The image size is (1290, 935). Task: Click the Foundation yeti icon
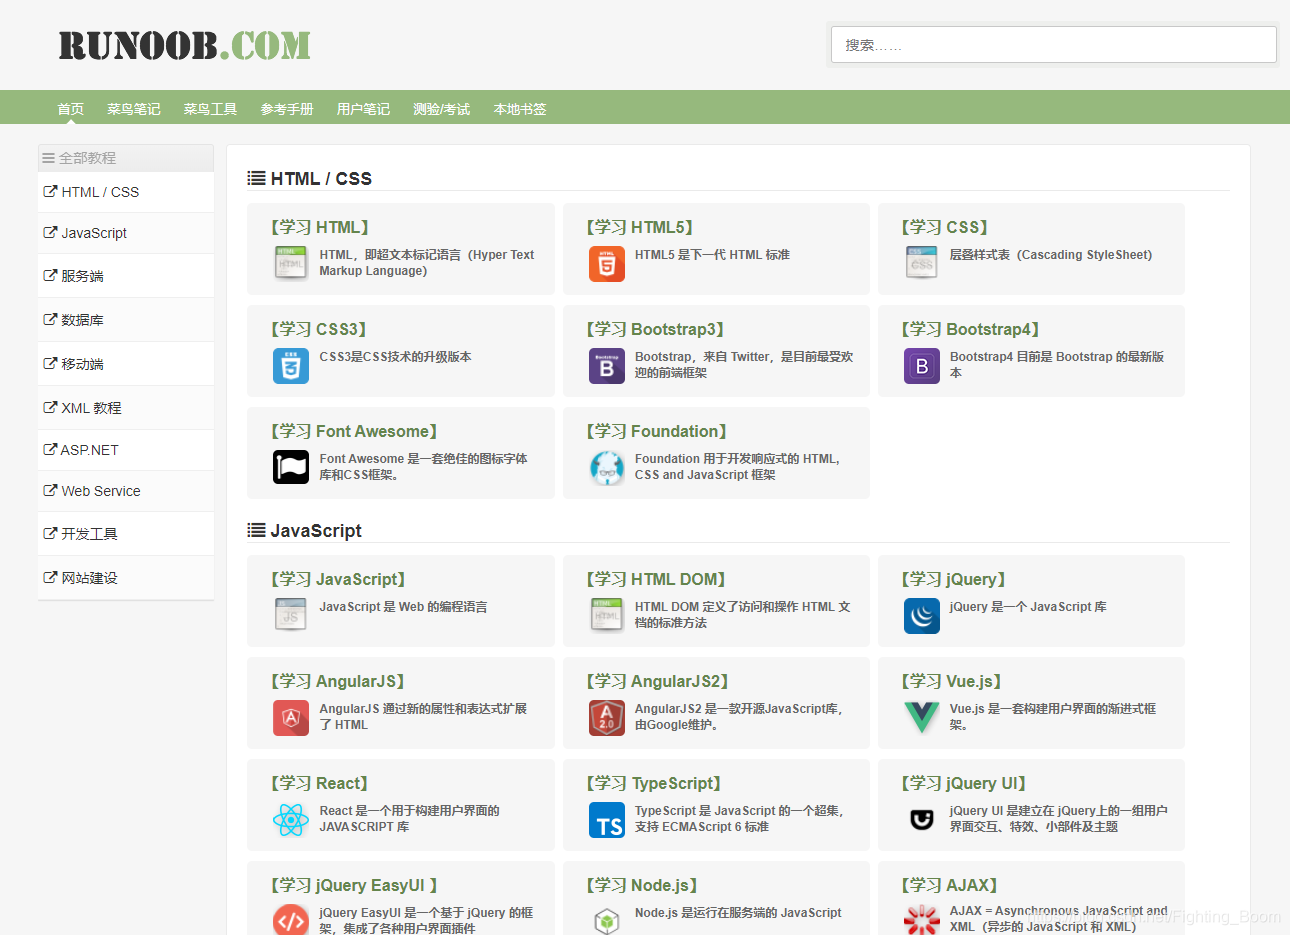click(x=606, y=467)
